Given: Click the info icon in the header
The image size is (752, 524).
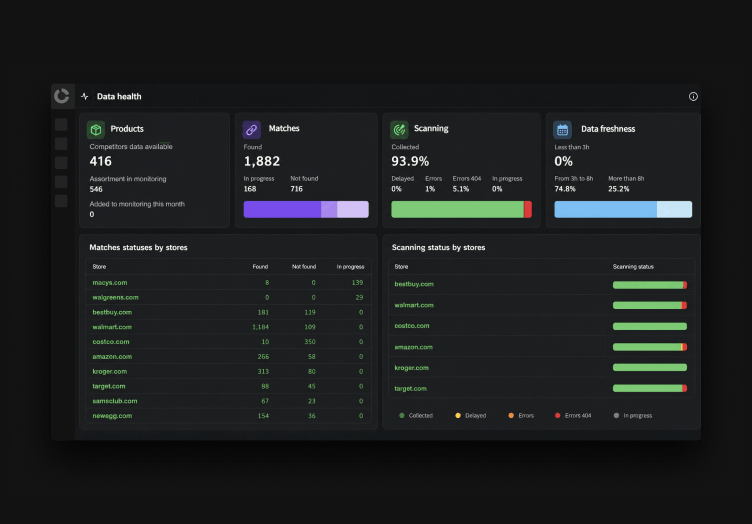Looking at the screenshot, I should click(693, 96).
